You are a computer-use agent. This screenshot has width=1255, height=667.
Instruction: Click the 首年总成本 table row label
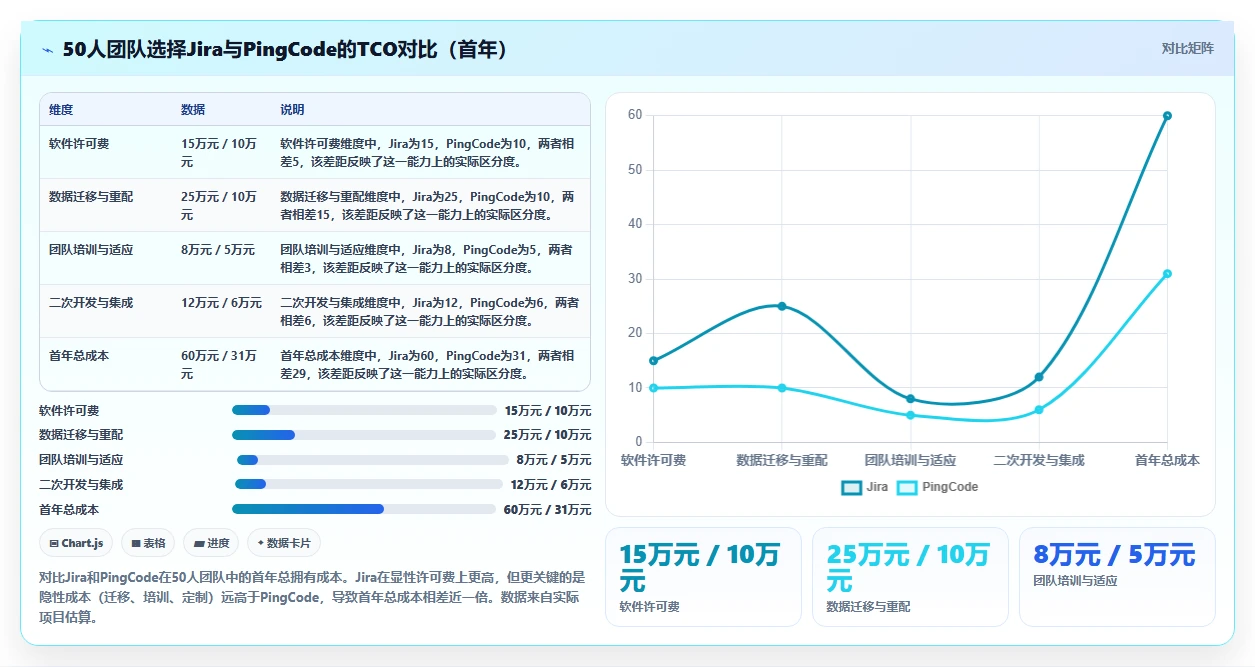coord(79,356)
